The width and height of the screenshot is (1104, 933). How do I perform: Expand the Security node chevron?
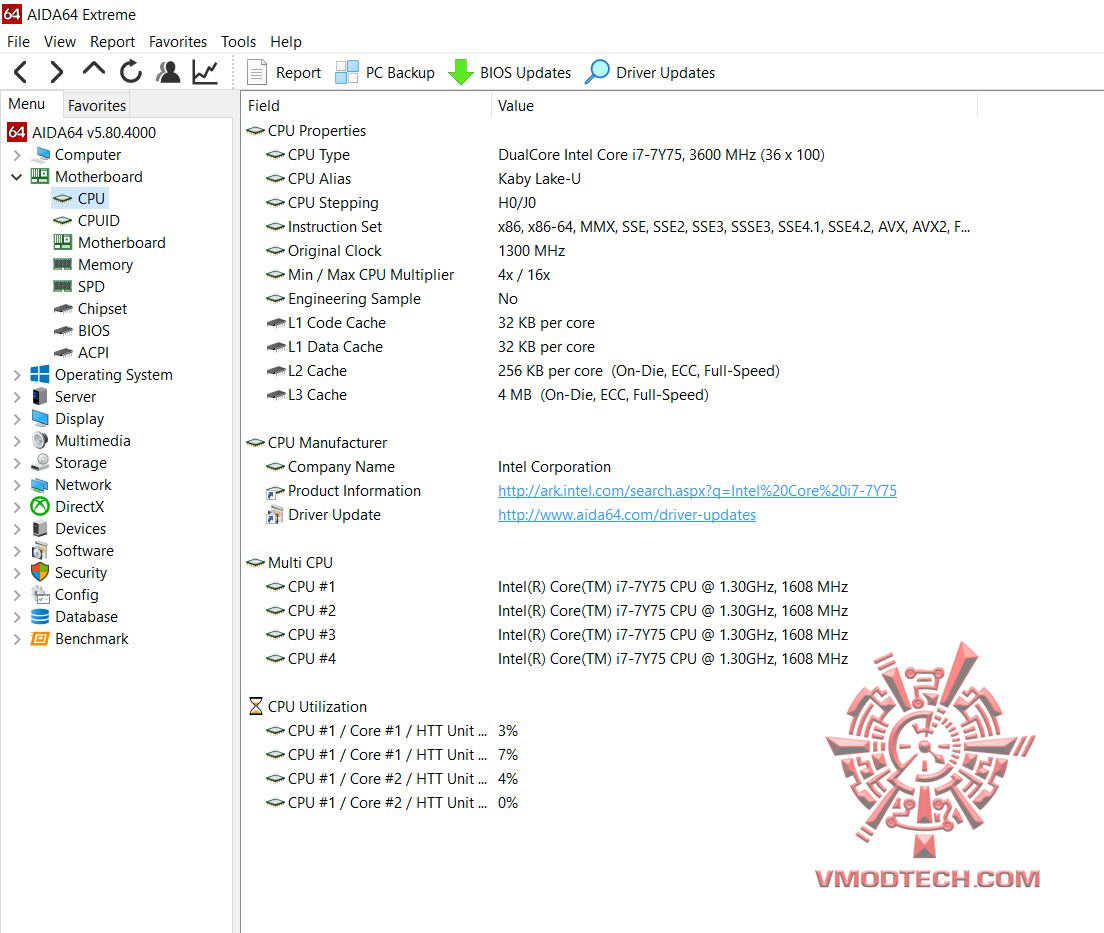click(17, 572)
